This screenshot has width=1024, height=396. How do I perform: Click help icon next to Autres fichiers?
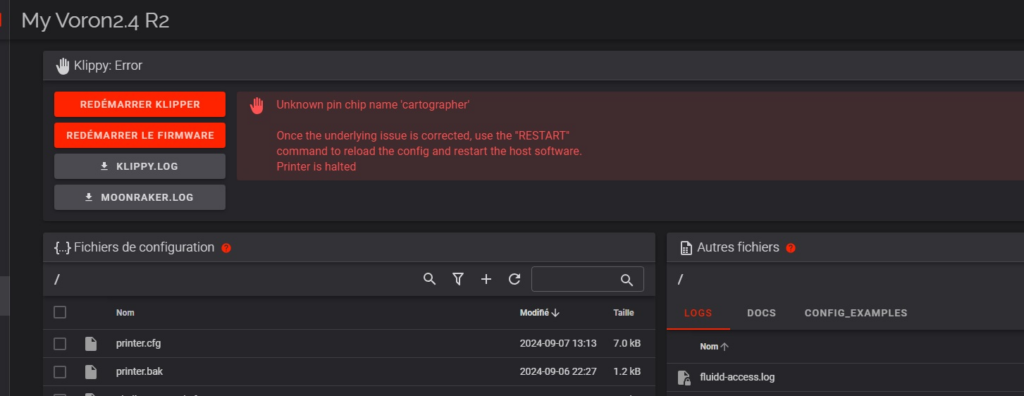[x=790, y=248]
